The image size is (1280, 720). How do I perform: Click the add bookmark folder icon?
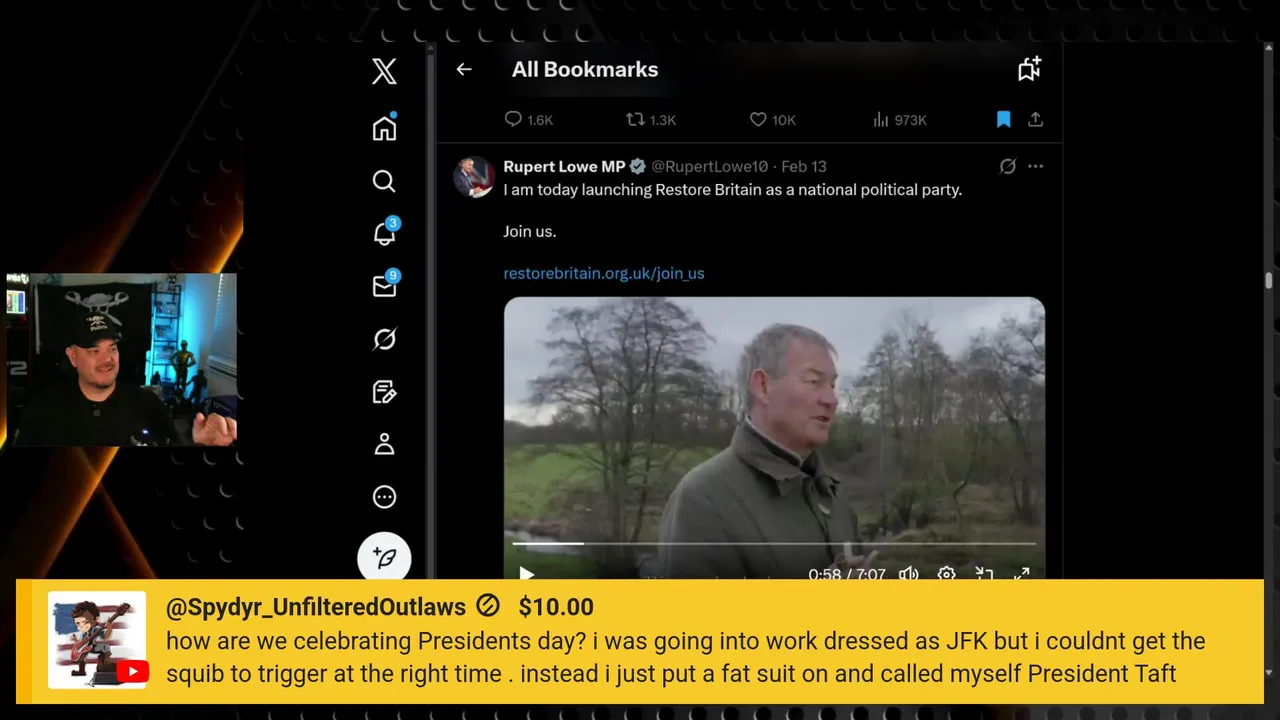tap(1029, 69)
